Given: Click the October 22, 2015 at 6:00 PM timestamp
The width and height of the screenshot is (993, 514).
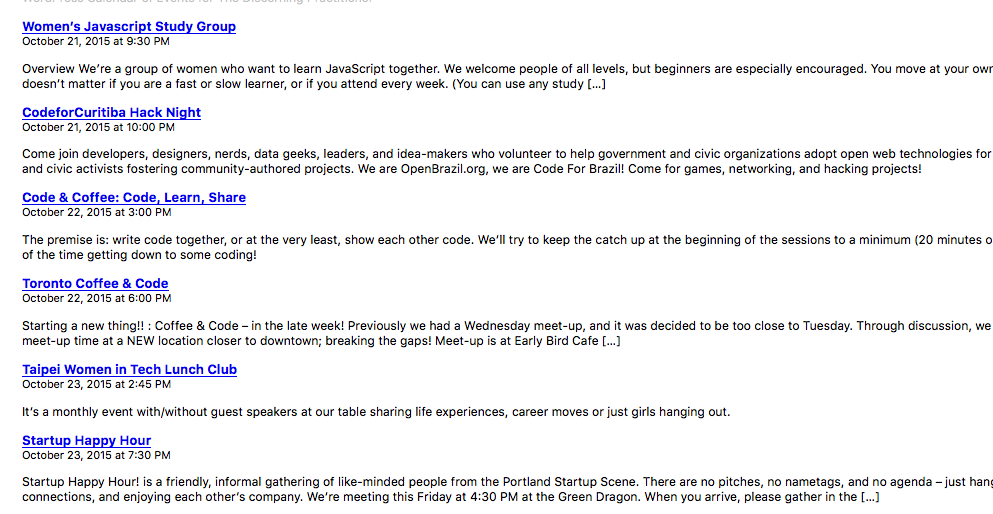Looking at the screenshot, I should click(x=96, y=298).
